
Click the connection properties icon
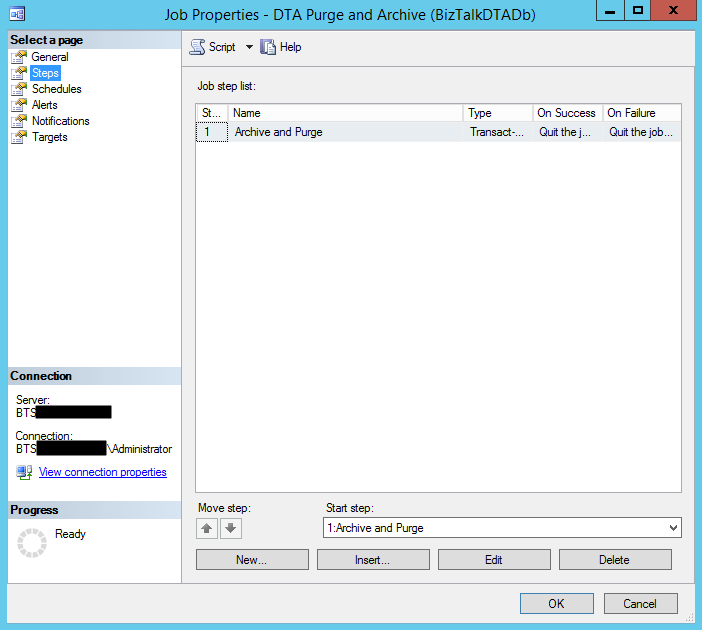pos(24,472)
